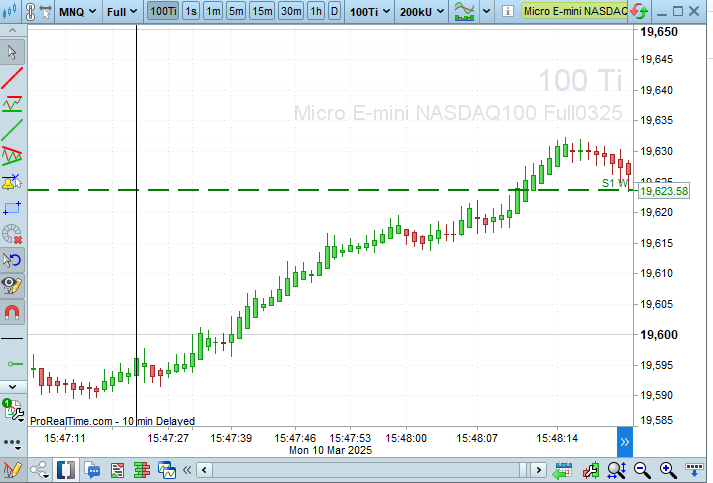This screenshot has height=483, width=713.
Task: Open the three-dots more options menu
Action: (12, 443)
